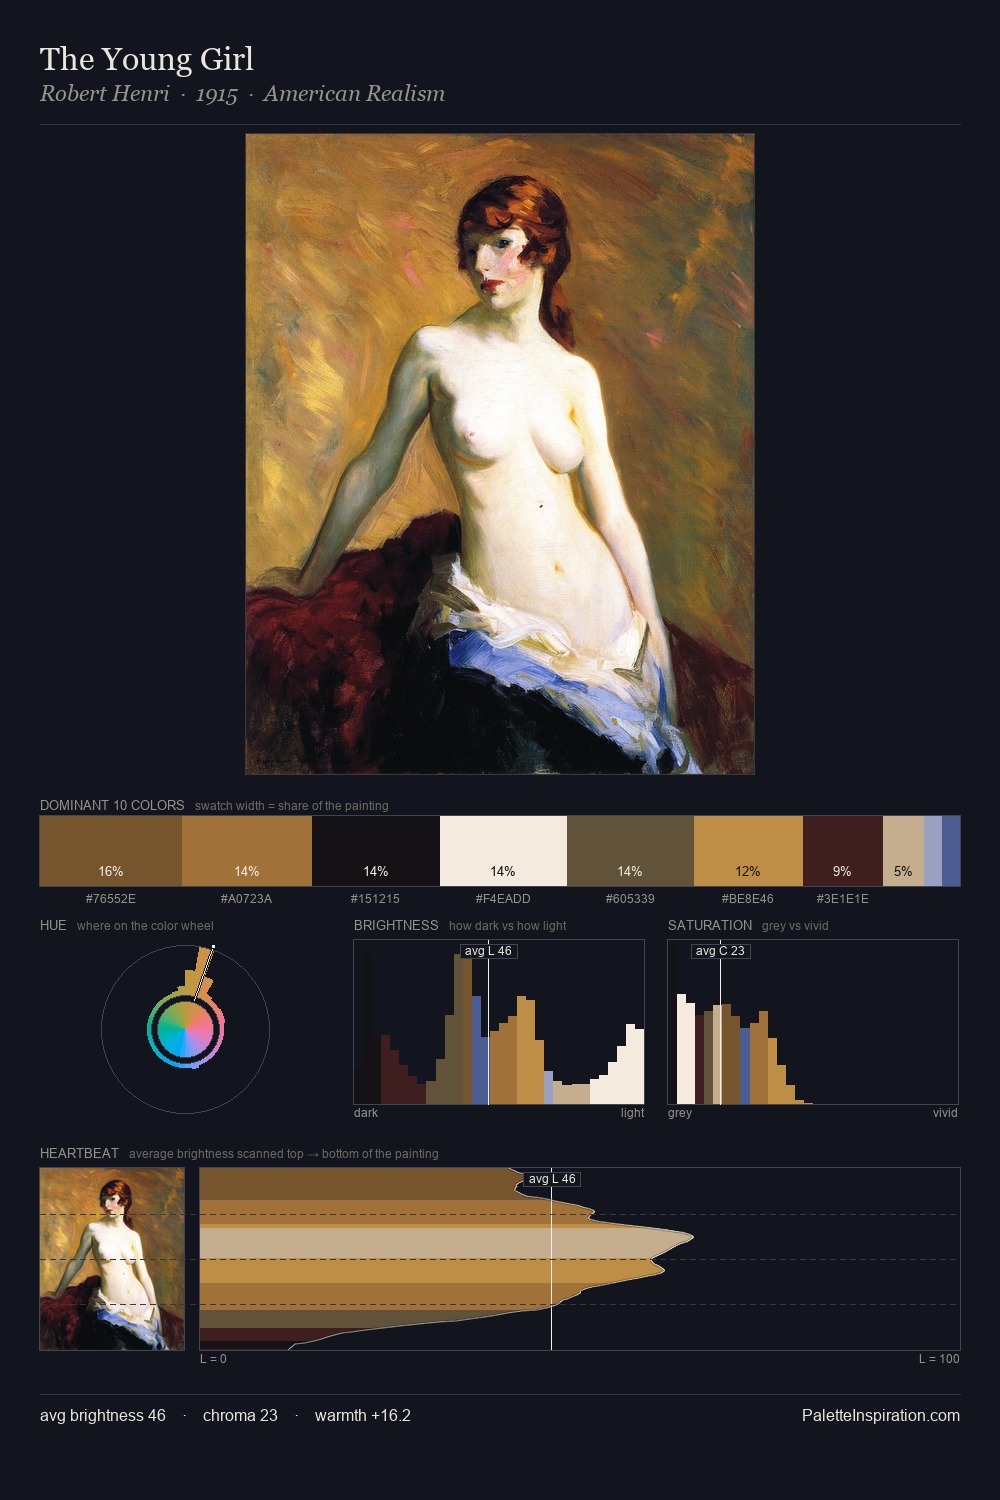Click the hex code '#A0723A'
This screenshot has width=1000, height=1500.
tap(247, 899)
